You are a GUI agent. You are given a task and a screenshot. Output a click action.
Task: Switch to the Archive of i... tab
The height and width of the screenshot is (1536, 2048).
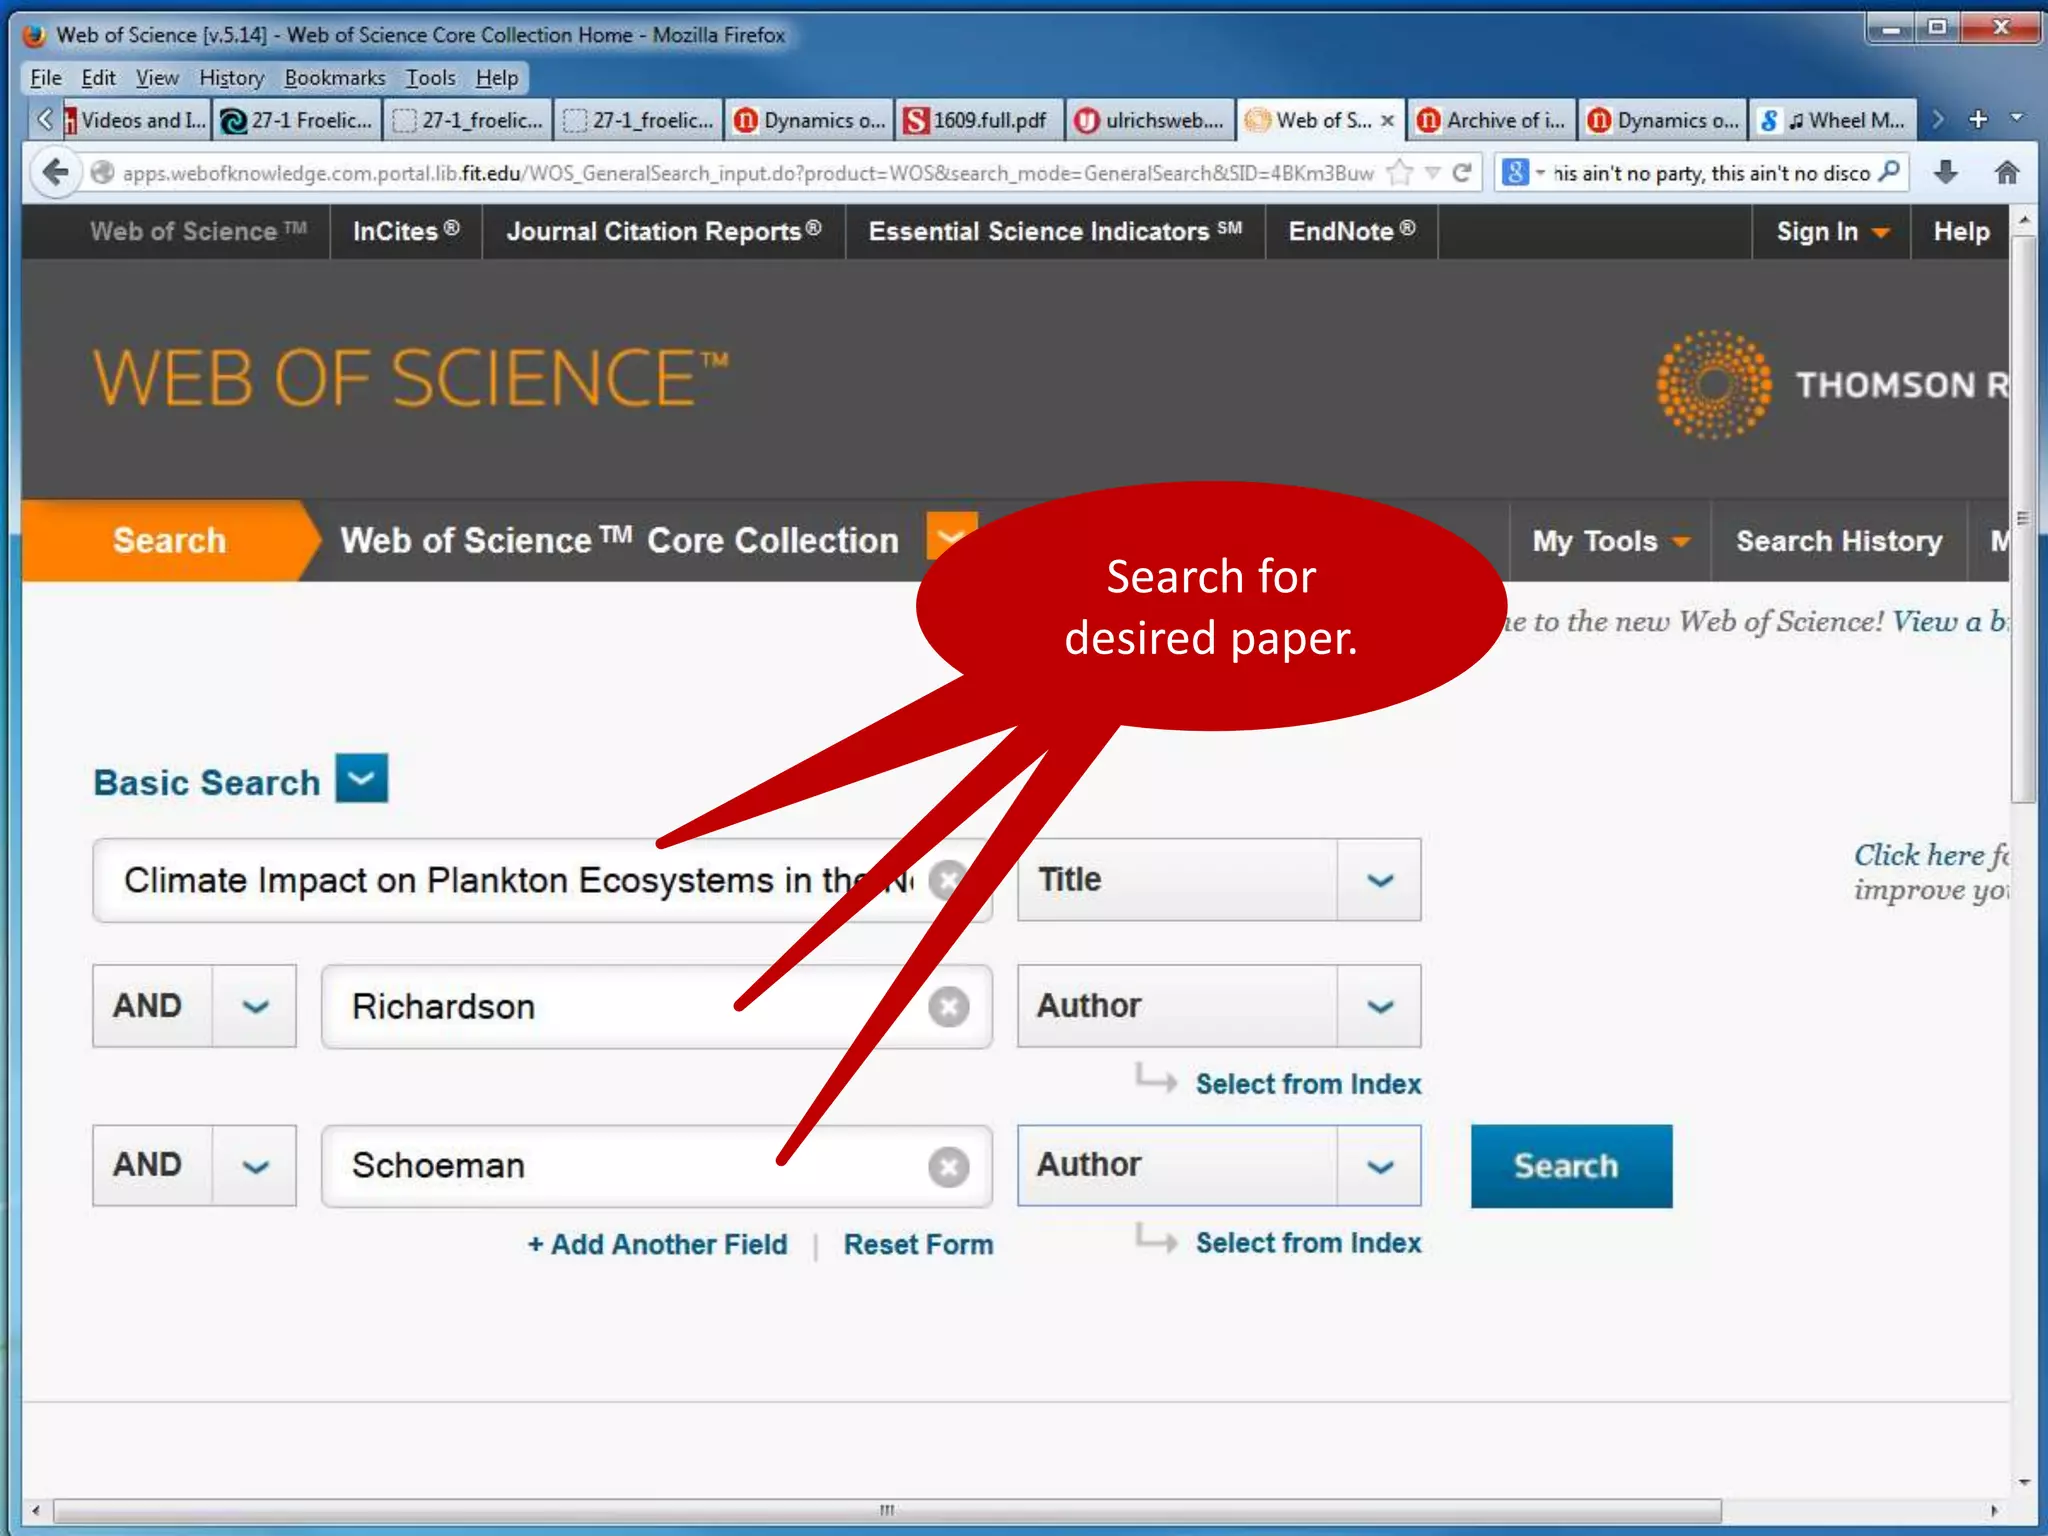pyautogui.click(x=1491, y=120)
